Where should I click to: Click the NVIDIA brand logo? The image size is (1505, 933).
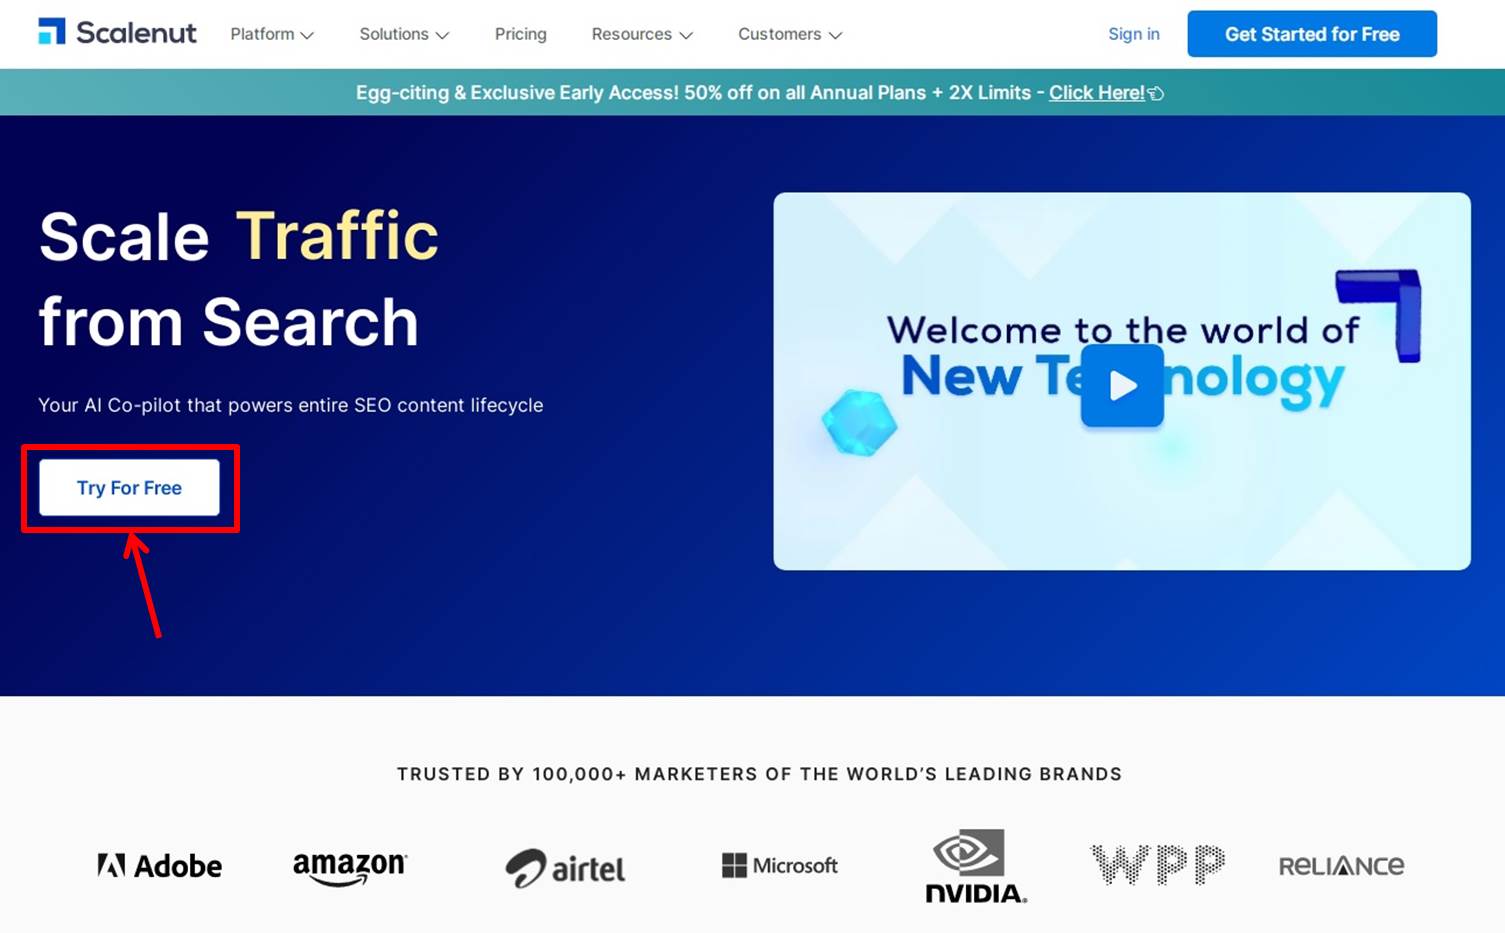976,866
